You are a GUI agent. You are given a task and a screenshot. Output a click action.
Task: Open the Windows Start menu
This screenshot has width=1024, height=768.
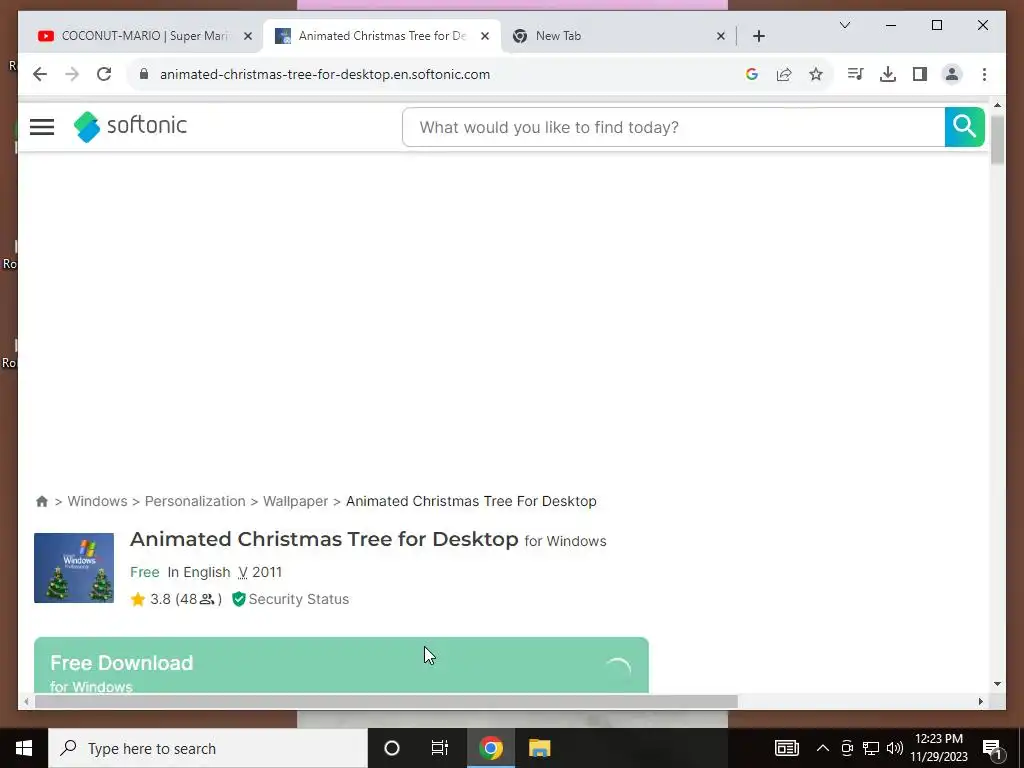(x=24, y=748)
